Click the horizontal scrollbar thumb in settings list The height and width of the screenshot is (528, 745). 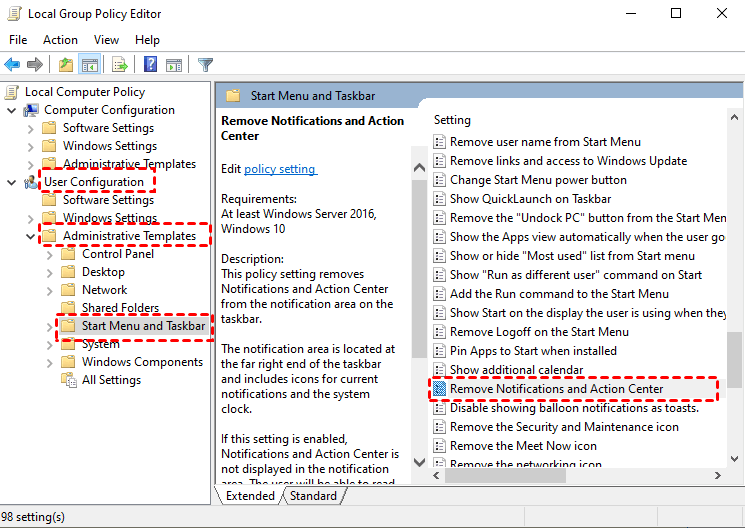pyautogui.click(x=505, y=475)
